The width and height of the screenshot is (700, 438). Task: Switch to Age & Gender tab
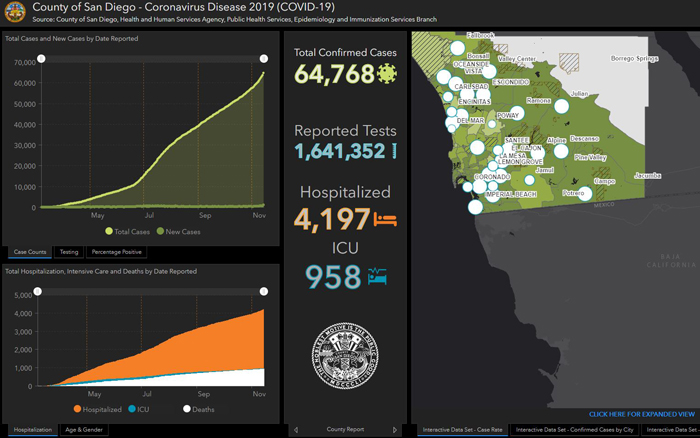[84, 430]
